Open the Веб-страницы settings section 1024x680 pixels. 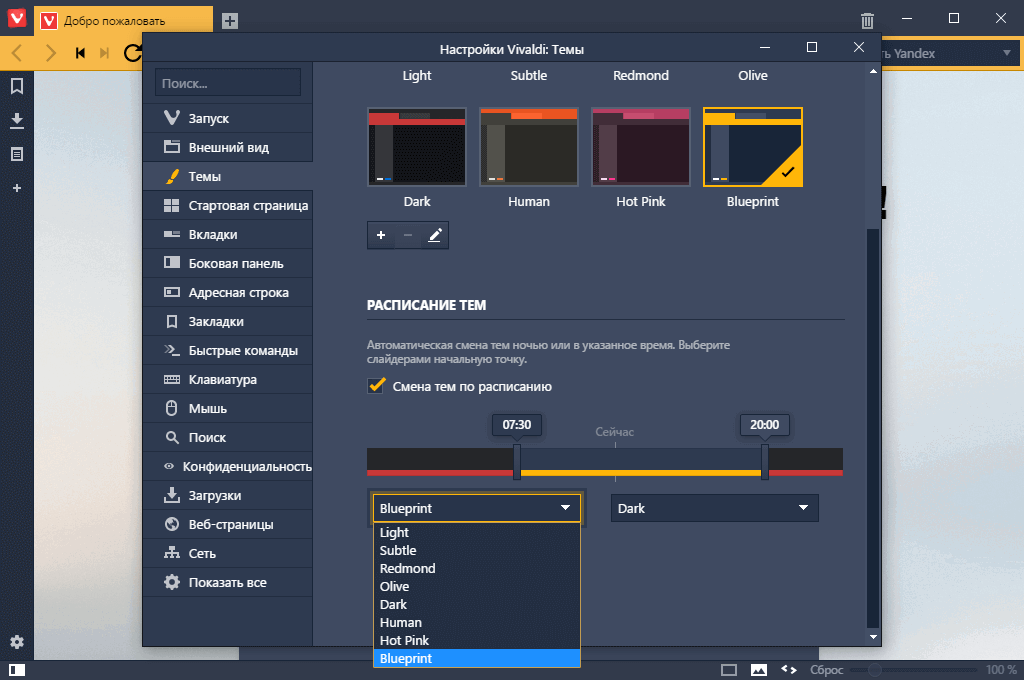click(x=228, y=525)
